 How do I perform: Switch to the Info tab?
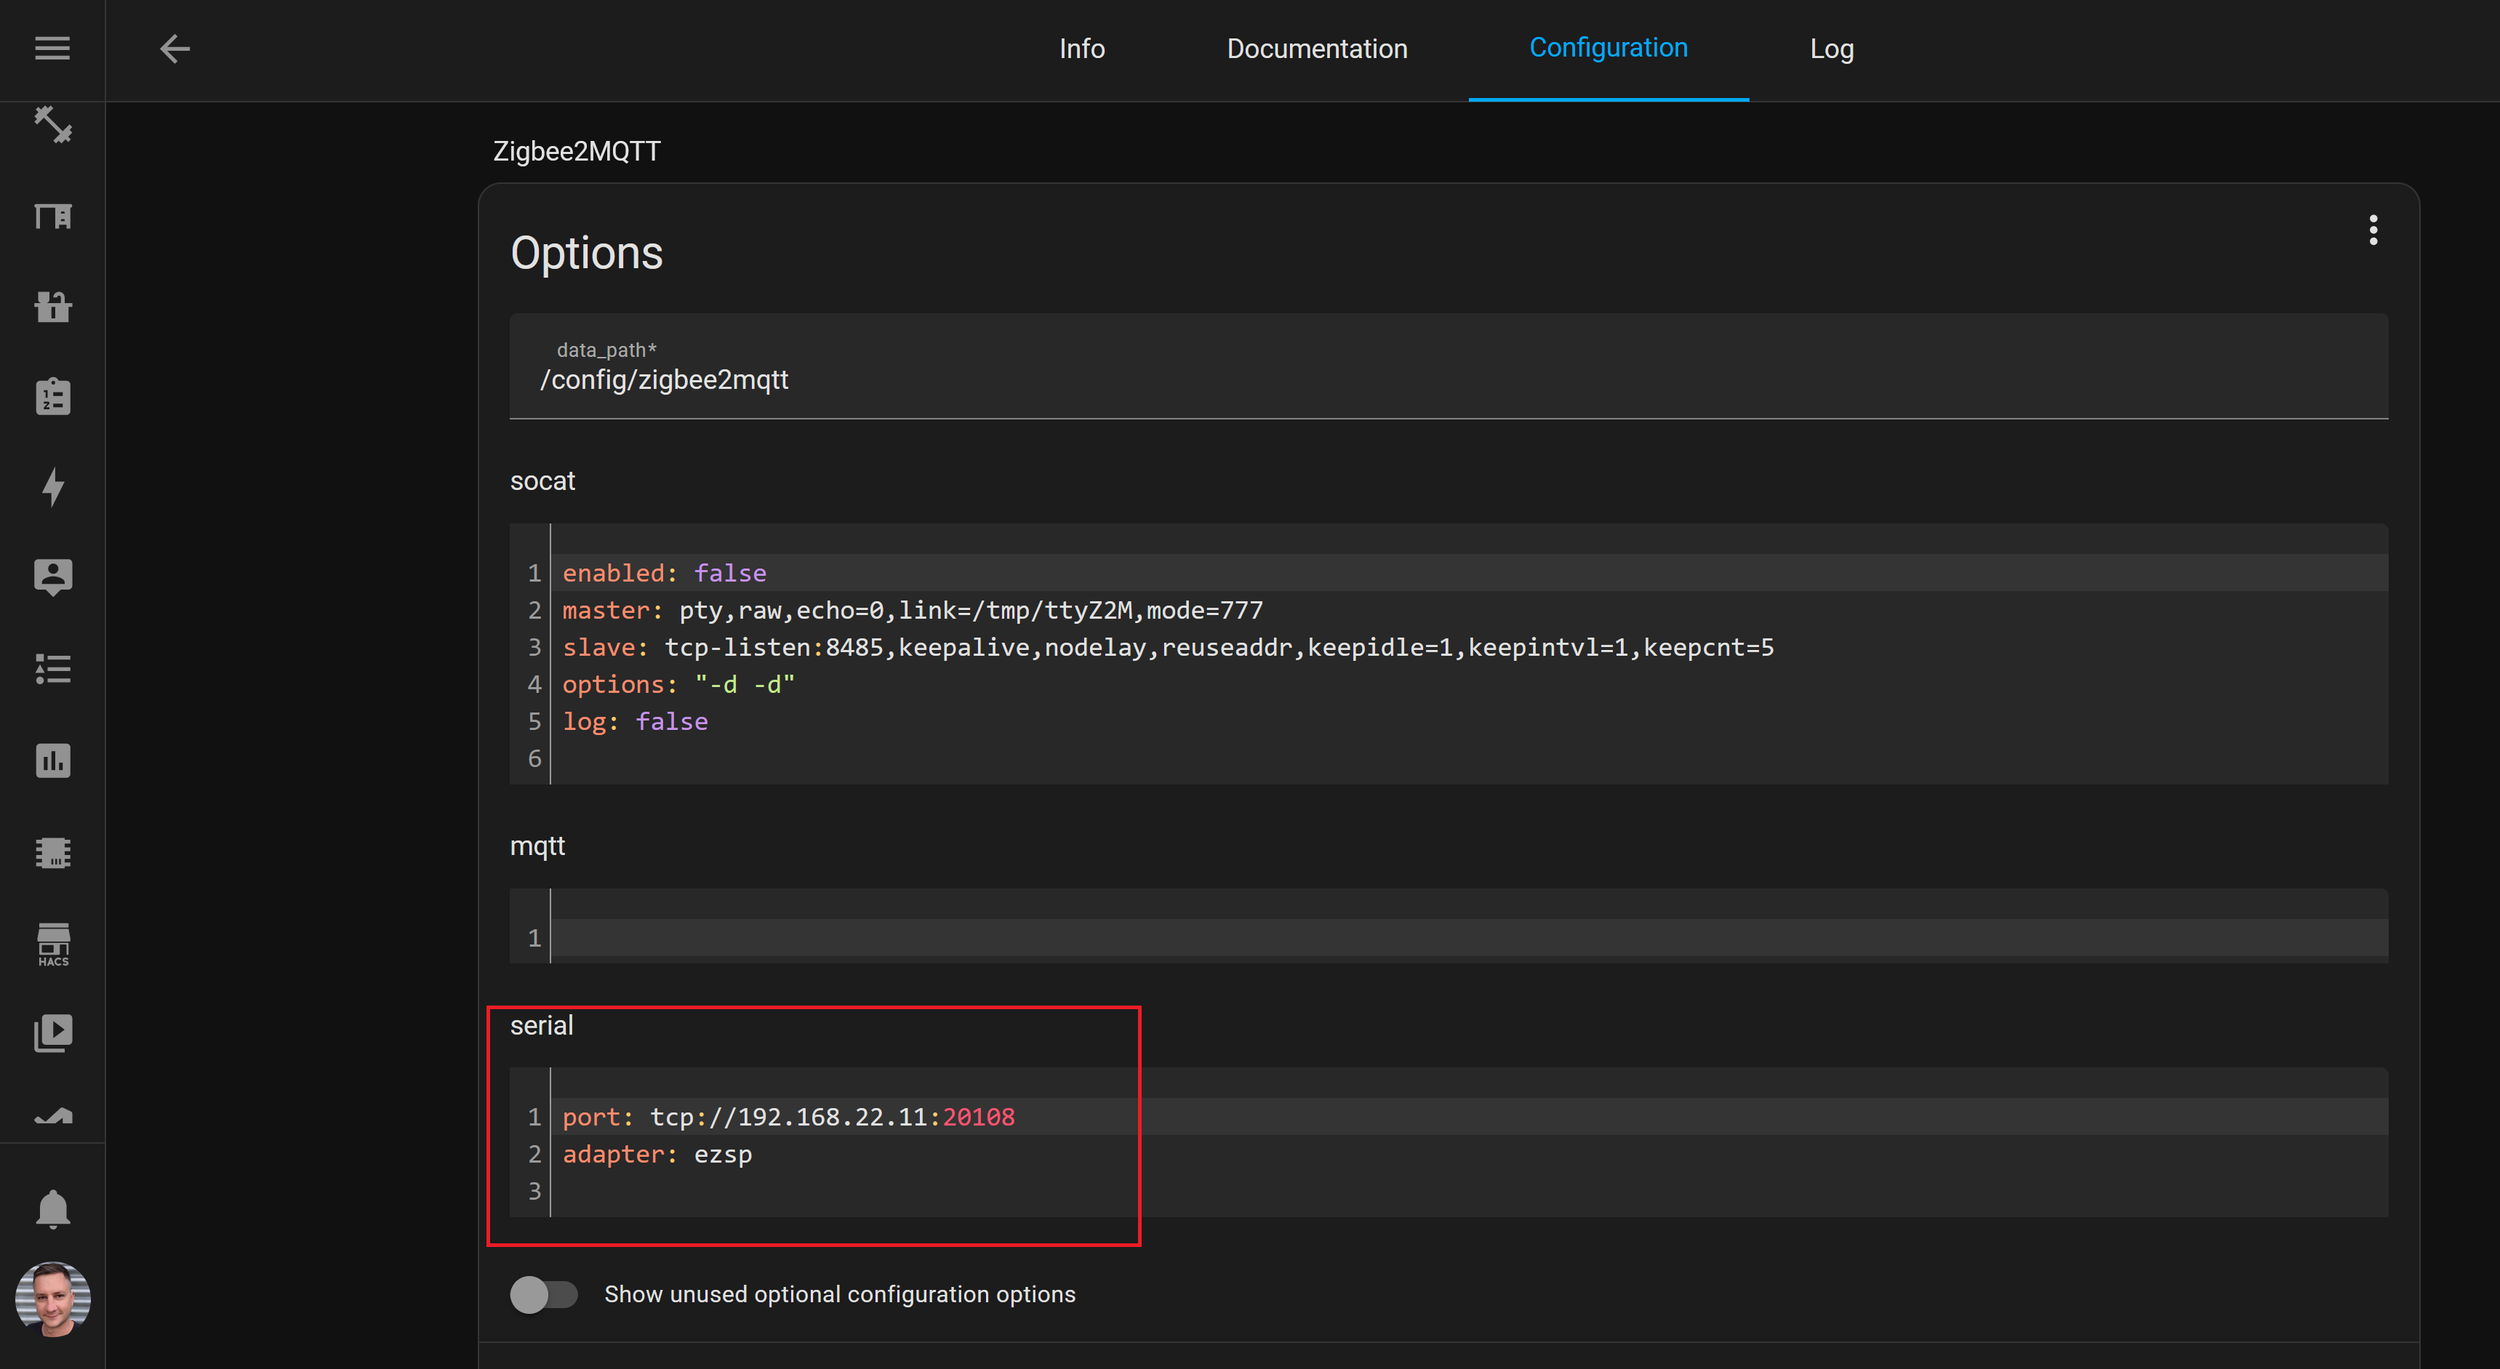click(1081, 48)
